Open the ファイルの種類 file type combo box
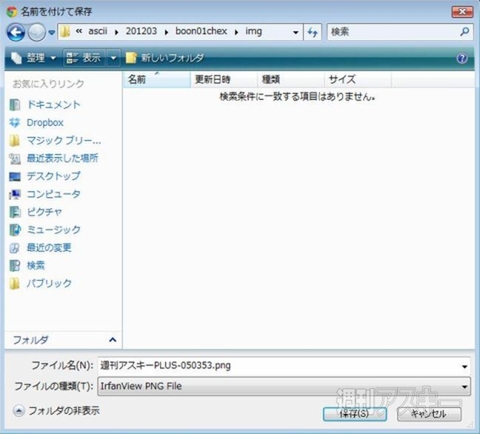 (284, 386)
